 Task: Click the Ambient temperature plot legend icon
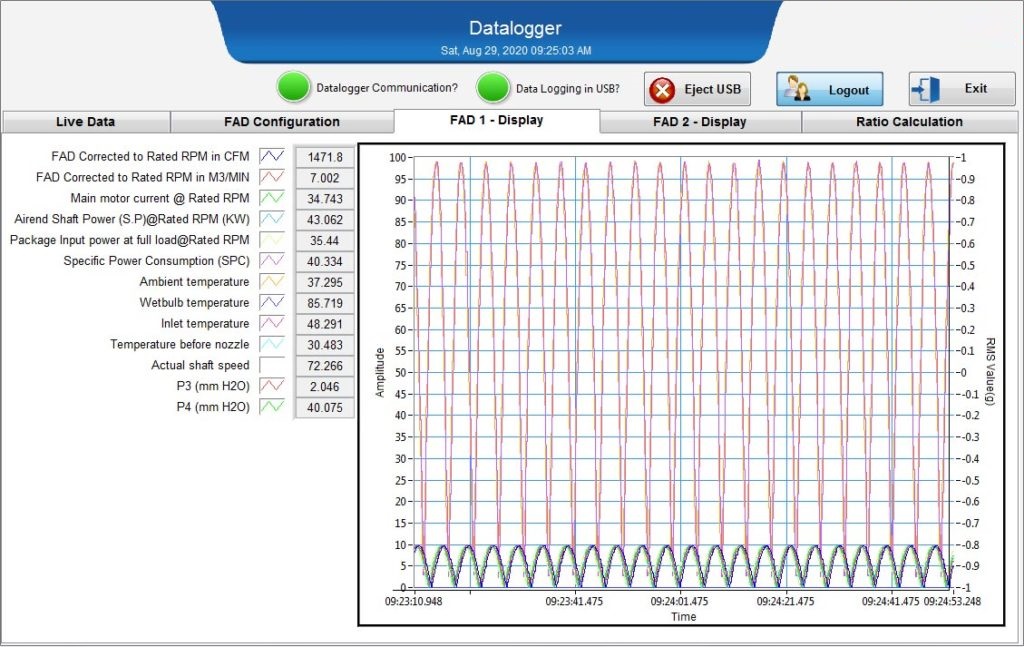(x=272, y=282)
